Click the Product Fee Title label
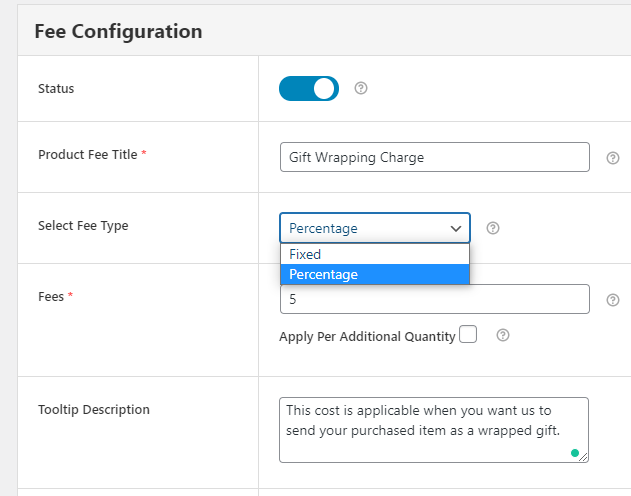This screenshot has height=496, width=631. point(88,155)
